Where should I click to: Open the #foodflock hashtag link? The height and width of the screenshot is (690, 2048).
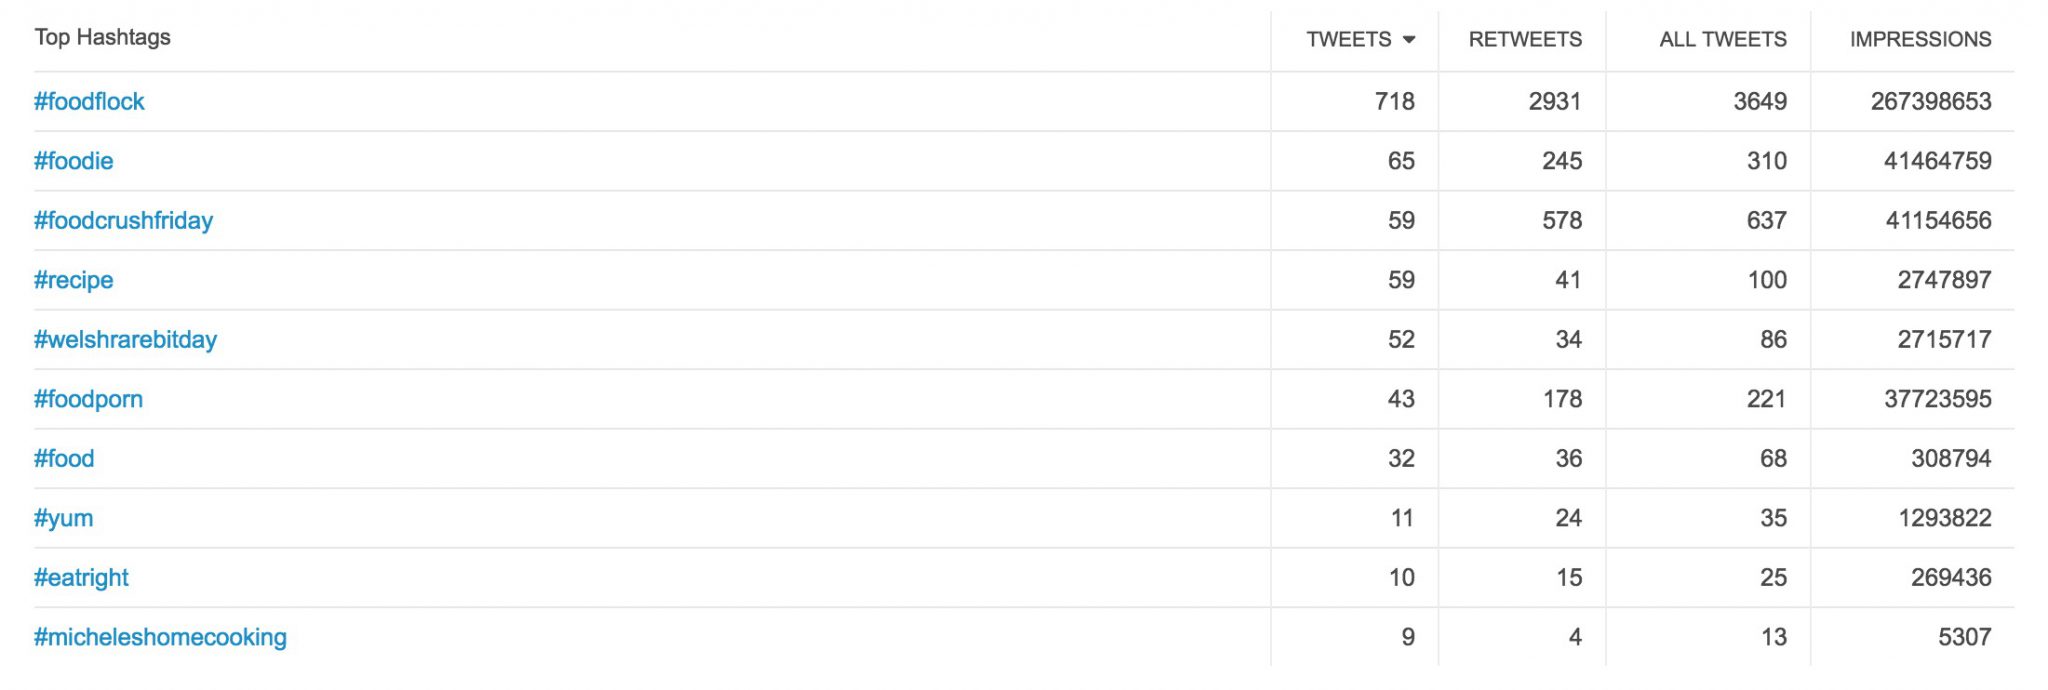point(89,101)
